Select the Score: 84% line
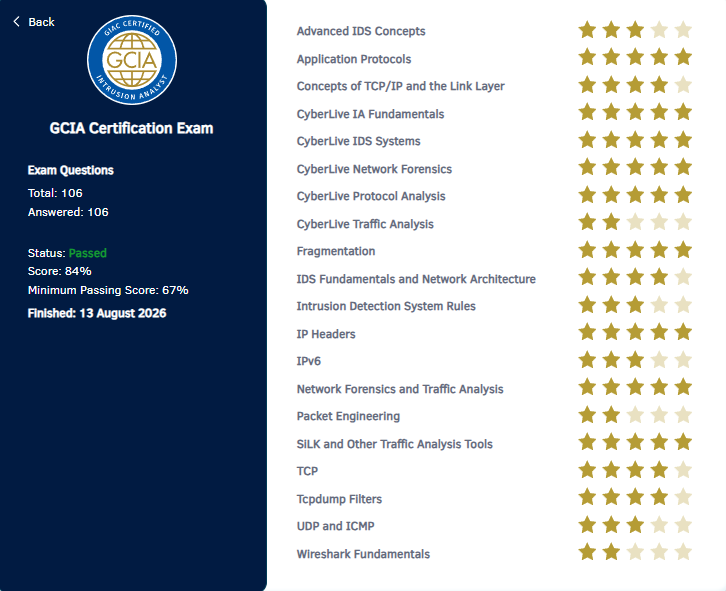This screenshot has height=591, width=726. (59, 271)
